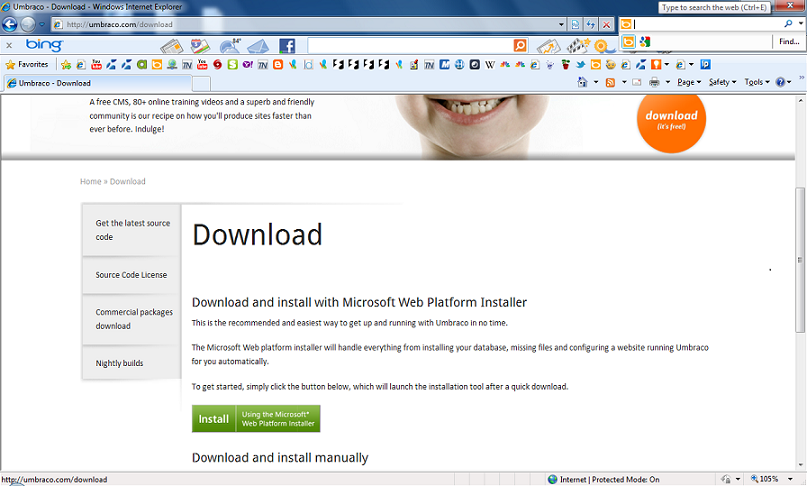Open the Twitter bird favorite icon
The image size is (807, 486).
click(581, 64)
